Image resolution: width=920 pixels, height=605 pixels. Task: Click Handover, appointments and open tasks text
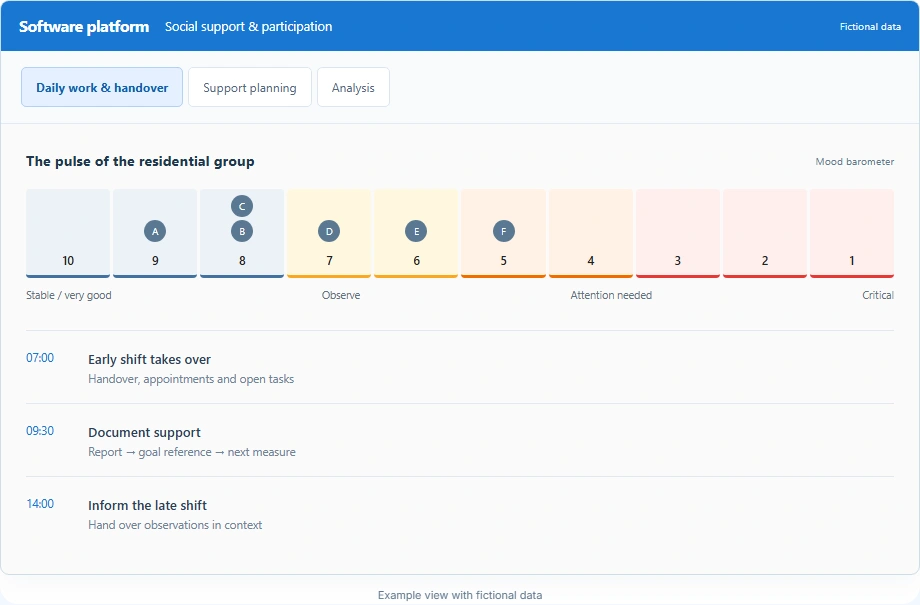click(x=191, y=379)
